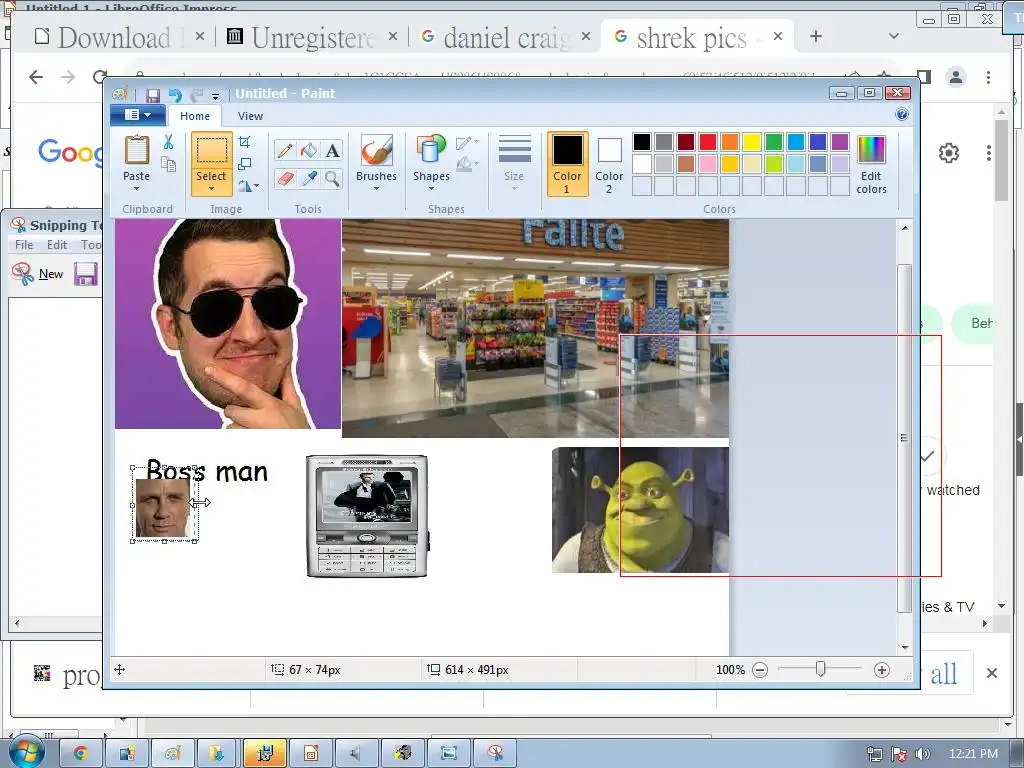Click Chrome back arrow

(x=36, y=77)
